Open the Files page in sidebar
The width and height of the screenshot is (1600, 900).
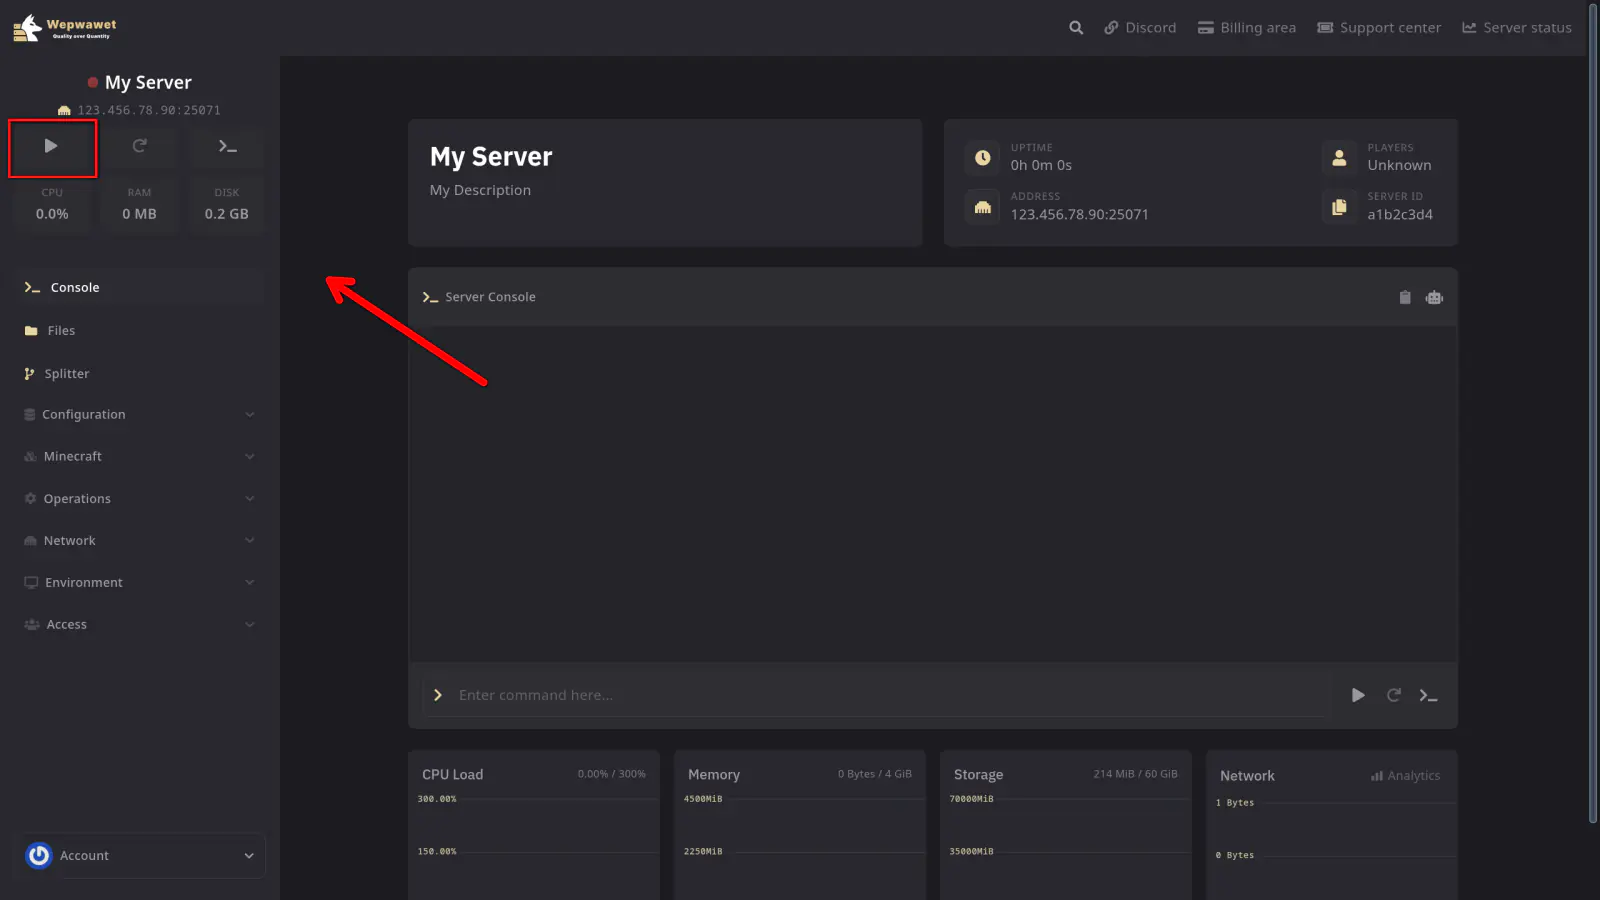[x=61, y=331]
